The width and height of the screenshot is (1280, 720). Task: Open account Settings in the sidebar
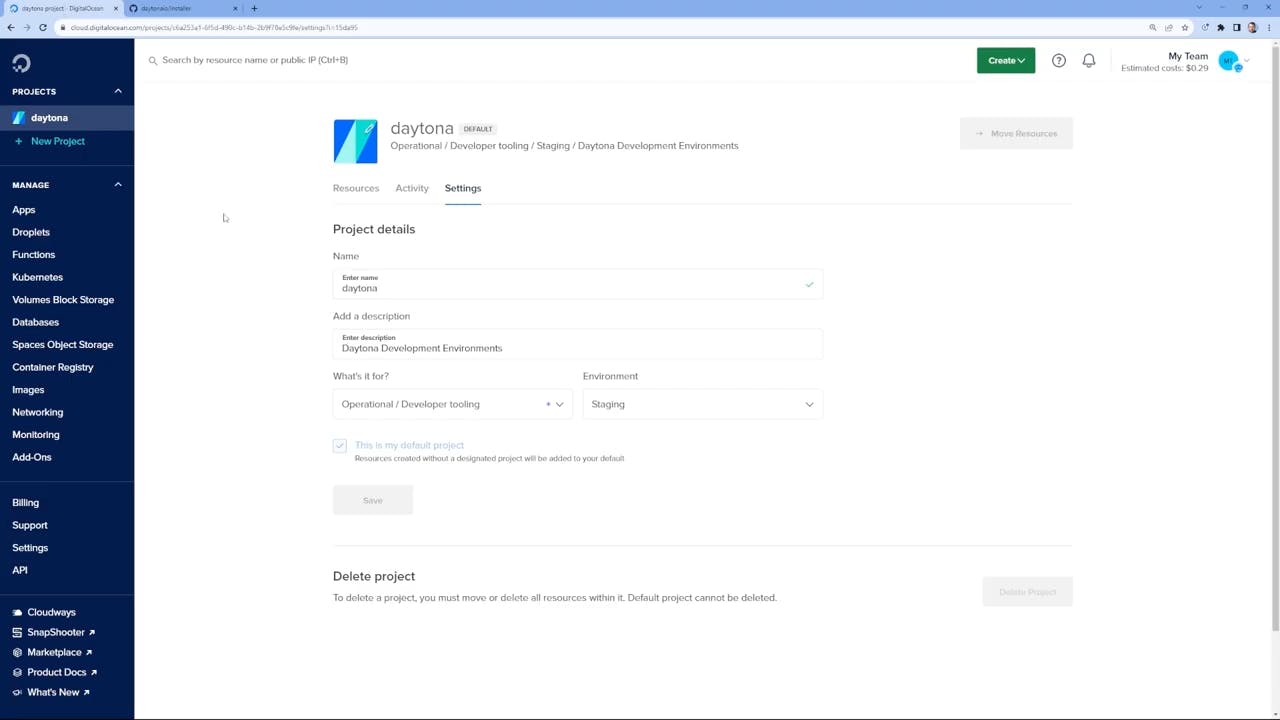point(30,548)
